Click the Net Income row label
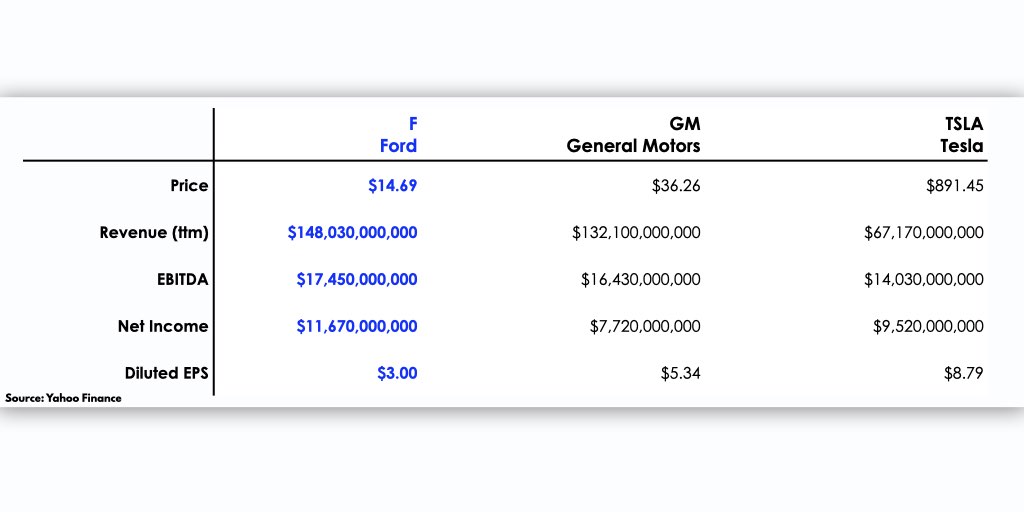Image resolution: width=1024 pixels, height=512 pixels. point(163,327)
